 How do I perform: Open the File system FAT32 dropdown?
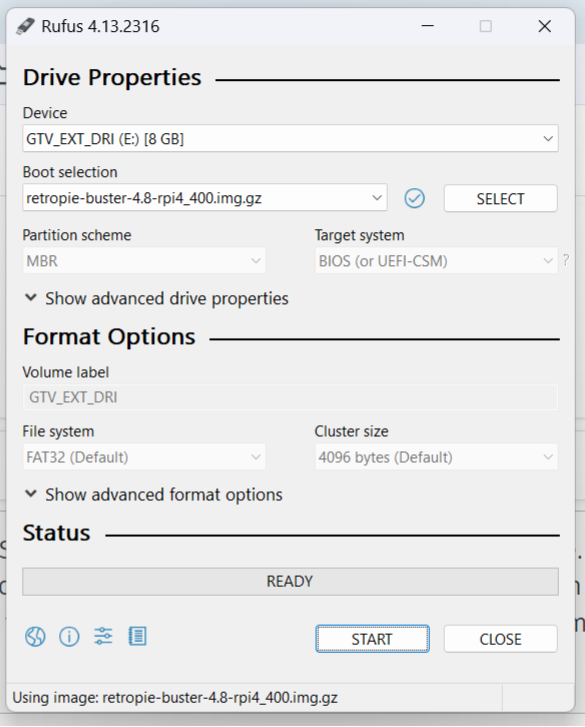(144, 457)
